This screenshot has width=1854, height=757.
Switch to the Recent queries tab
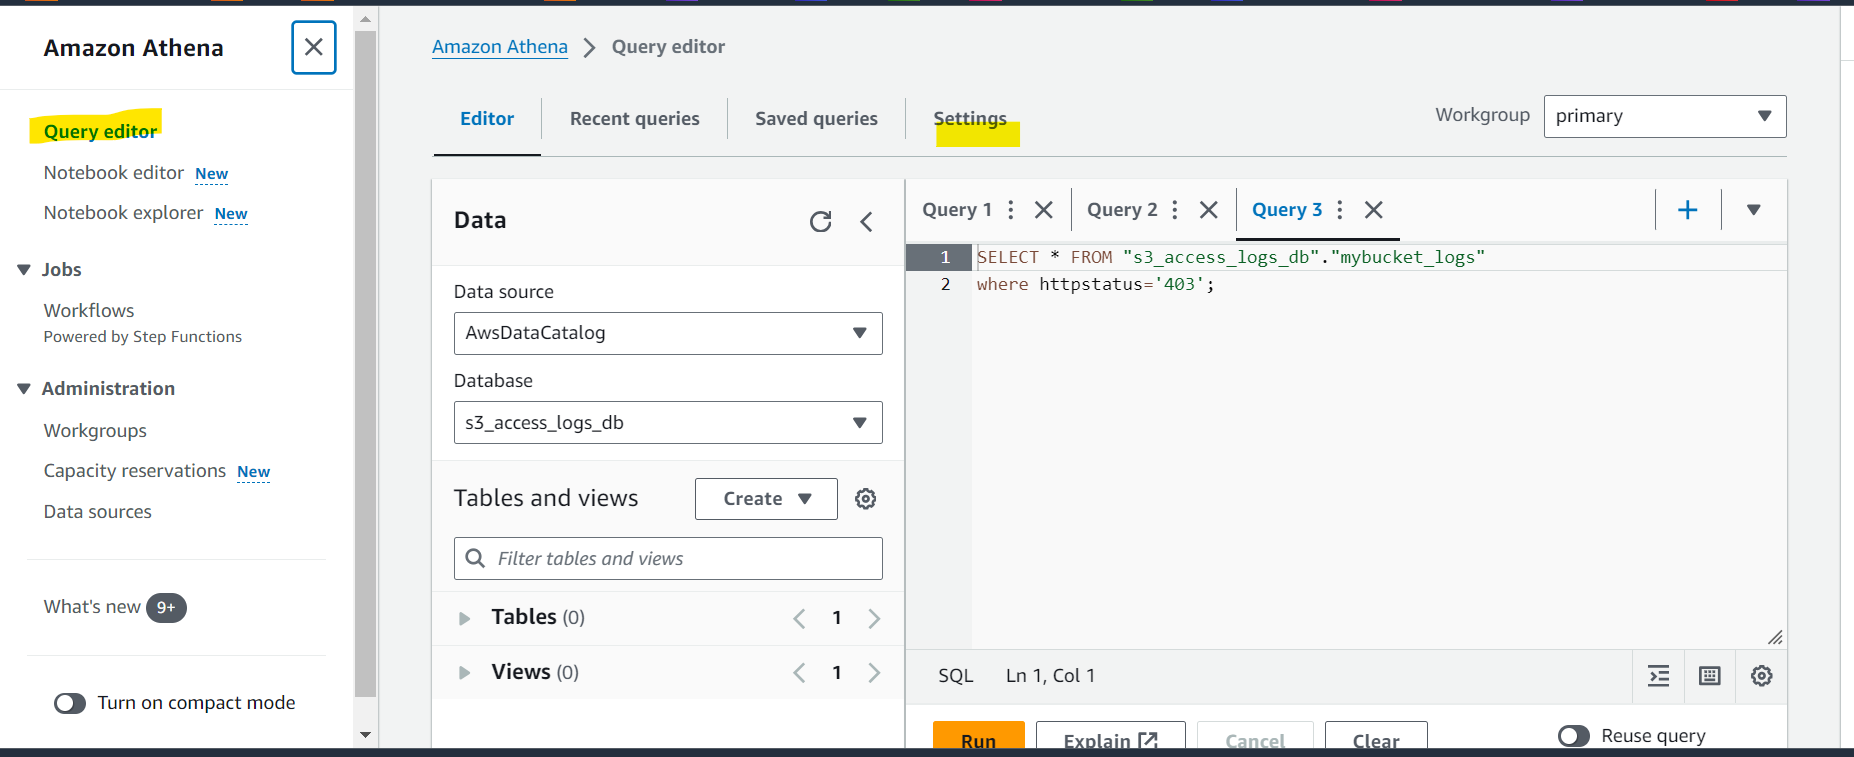tap(635, 119)
